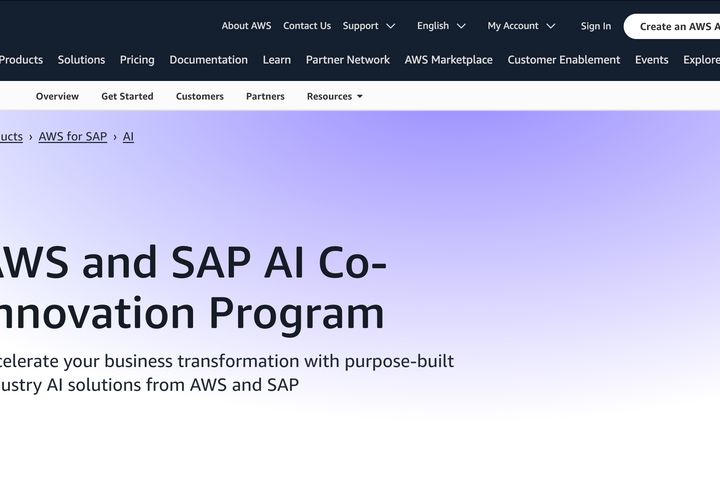Open the Solutions menu
The image size is (720, 480).
(x=81, y=60)
